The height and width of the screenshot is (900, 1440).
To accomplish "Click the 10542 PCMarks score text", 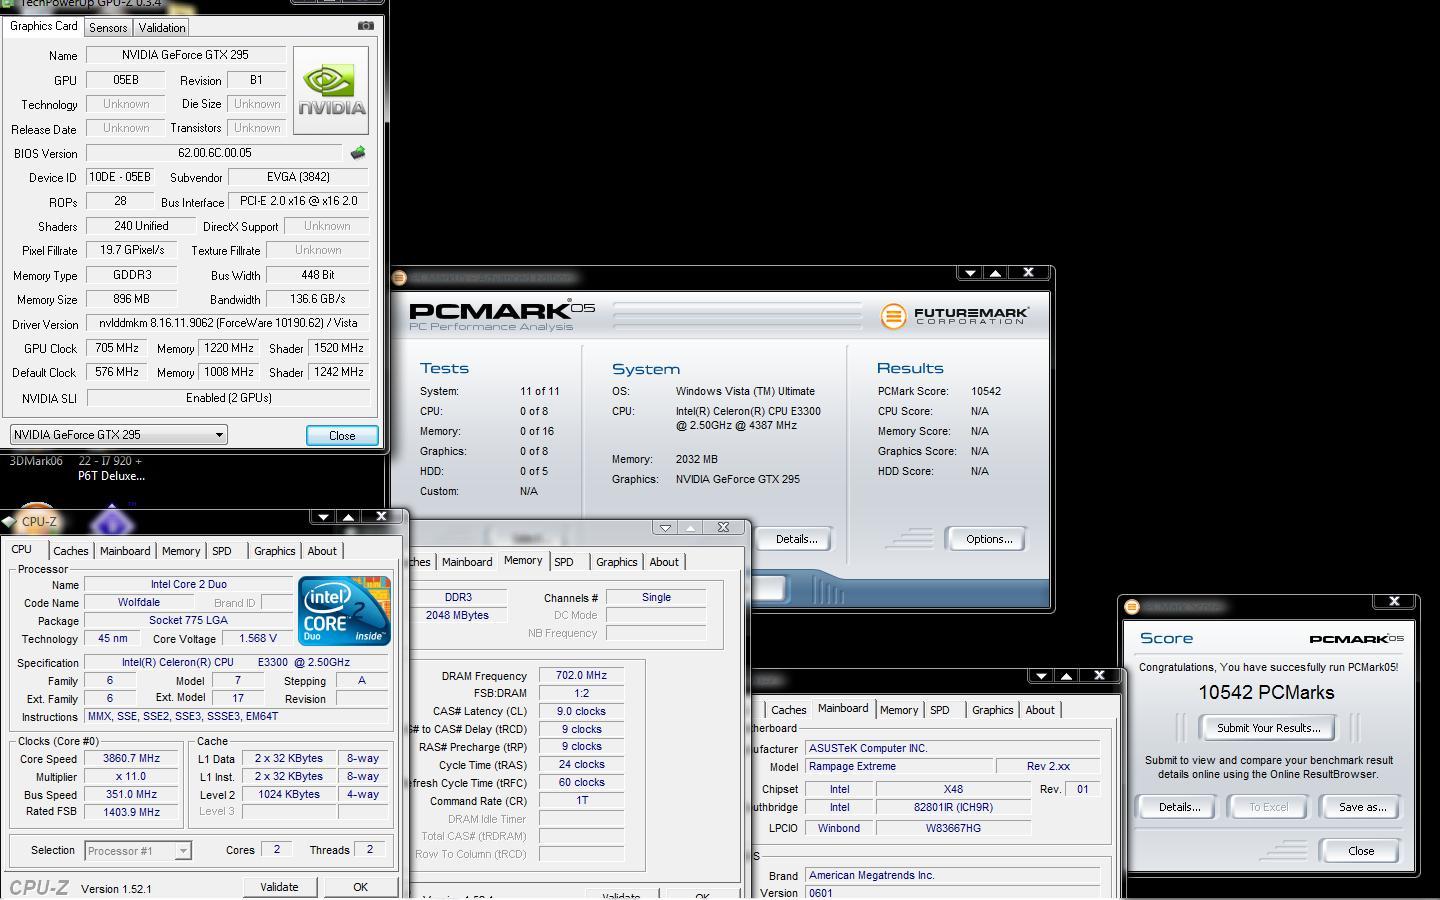I will click(x=1267, y=692).
